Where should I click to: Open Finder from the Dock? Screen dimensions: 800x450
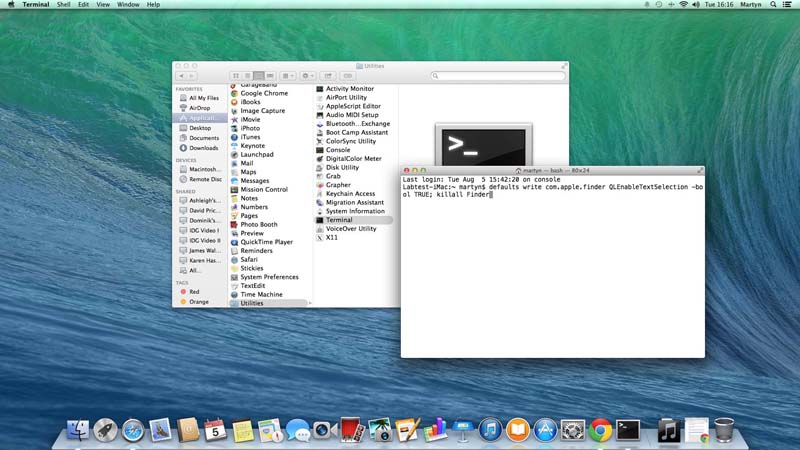(78, 430)
